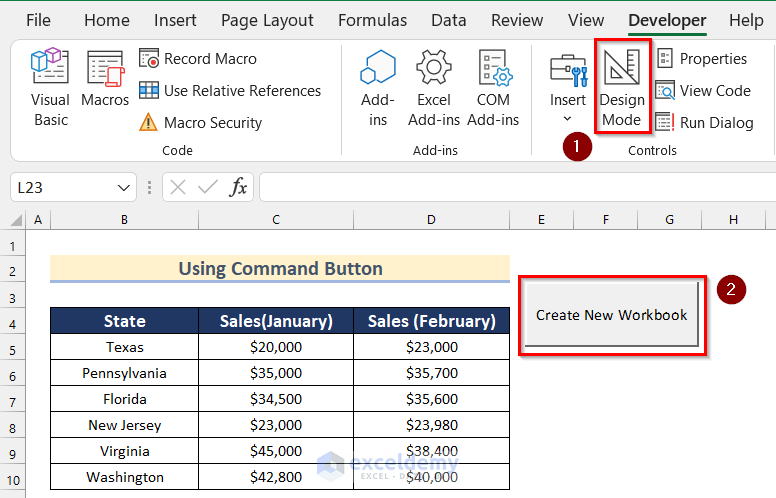Toggle Design Mode
The height and width of the screenshot is (498, 776).
tap(622, 88)
